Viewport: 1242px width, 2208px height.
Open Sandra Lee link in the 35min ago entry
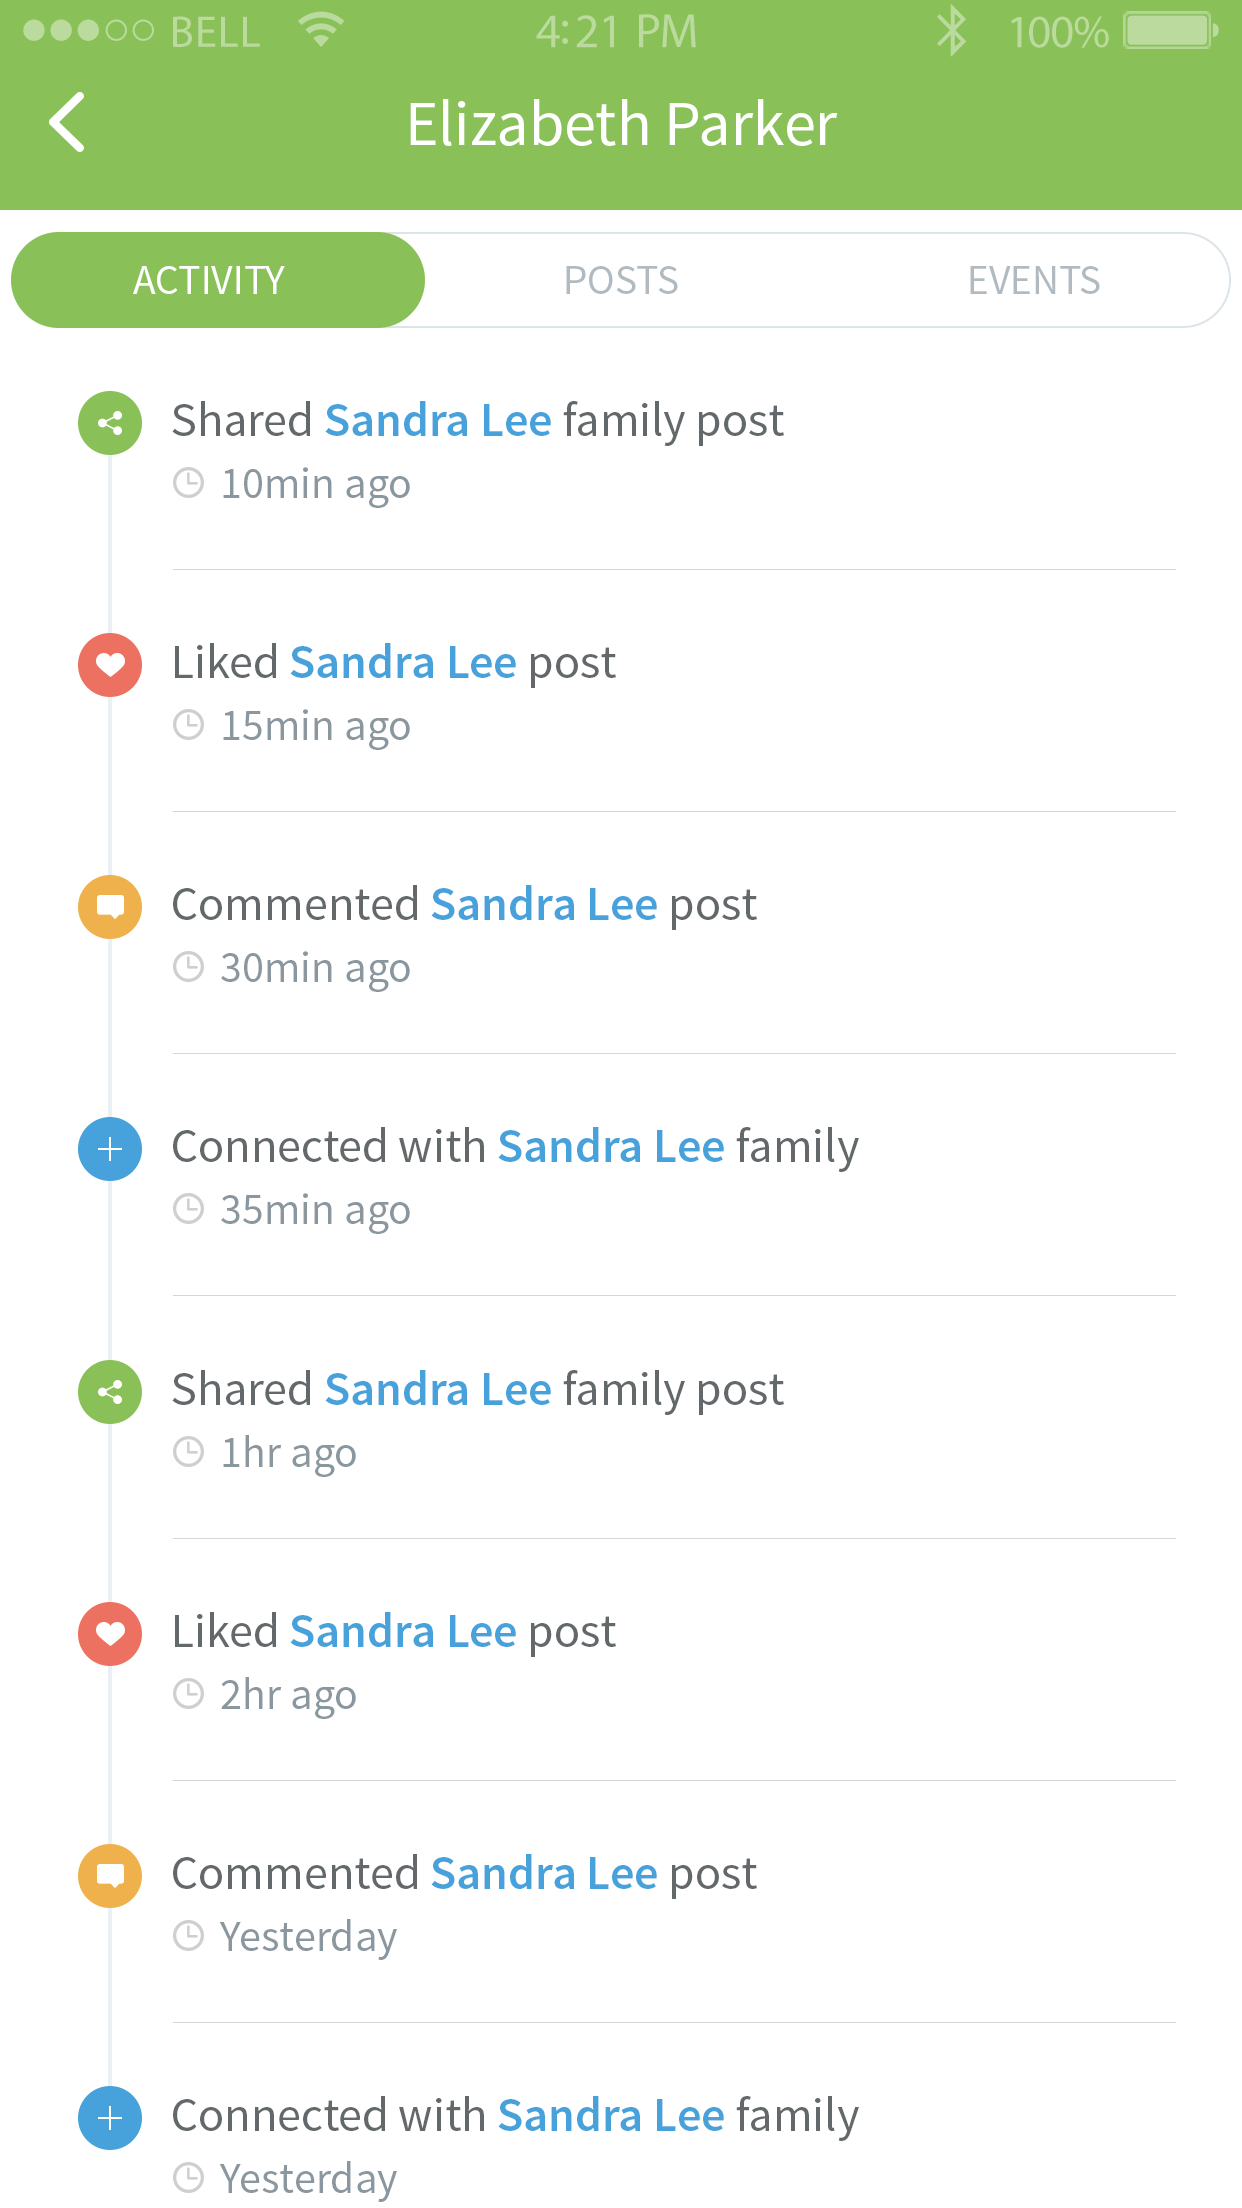[611, 1147]
